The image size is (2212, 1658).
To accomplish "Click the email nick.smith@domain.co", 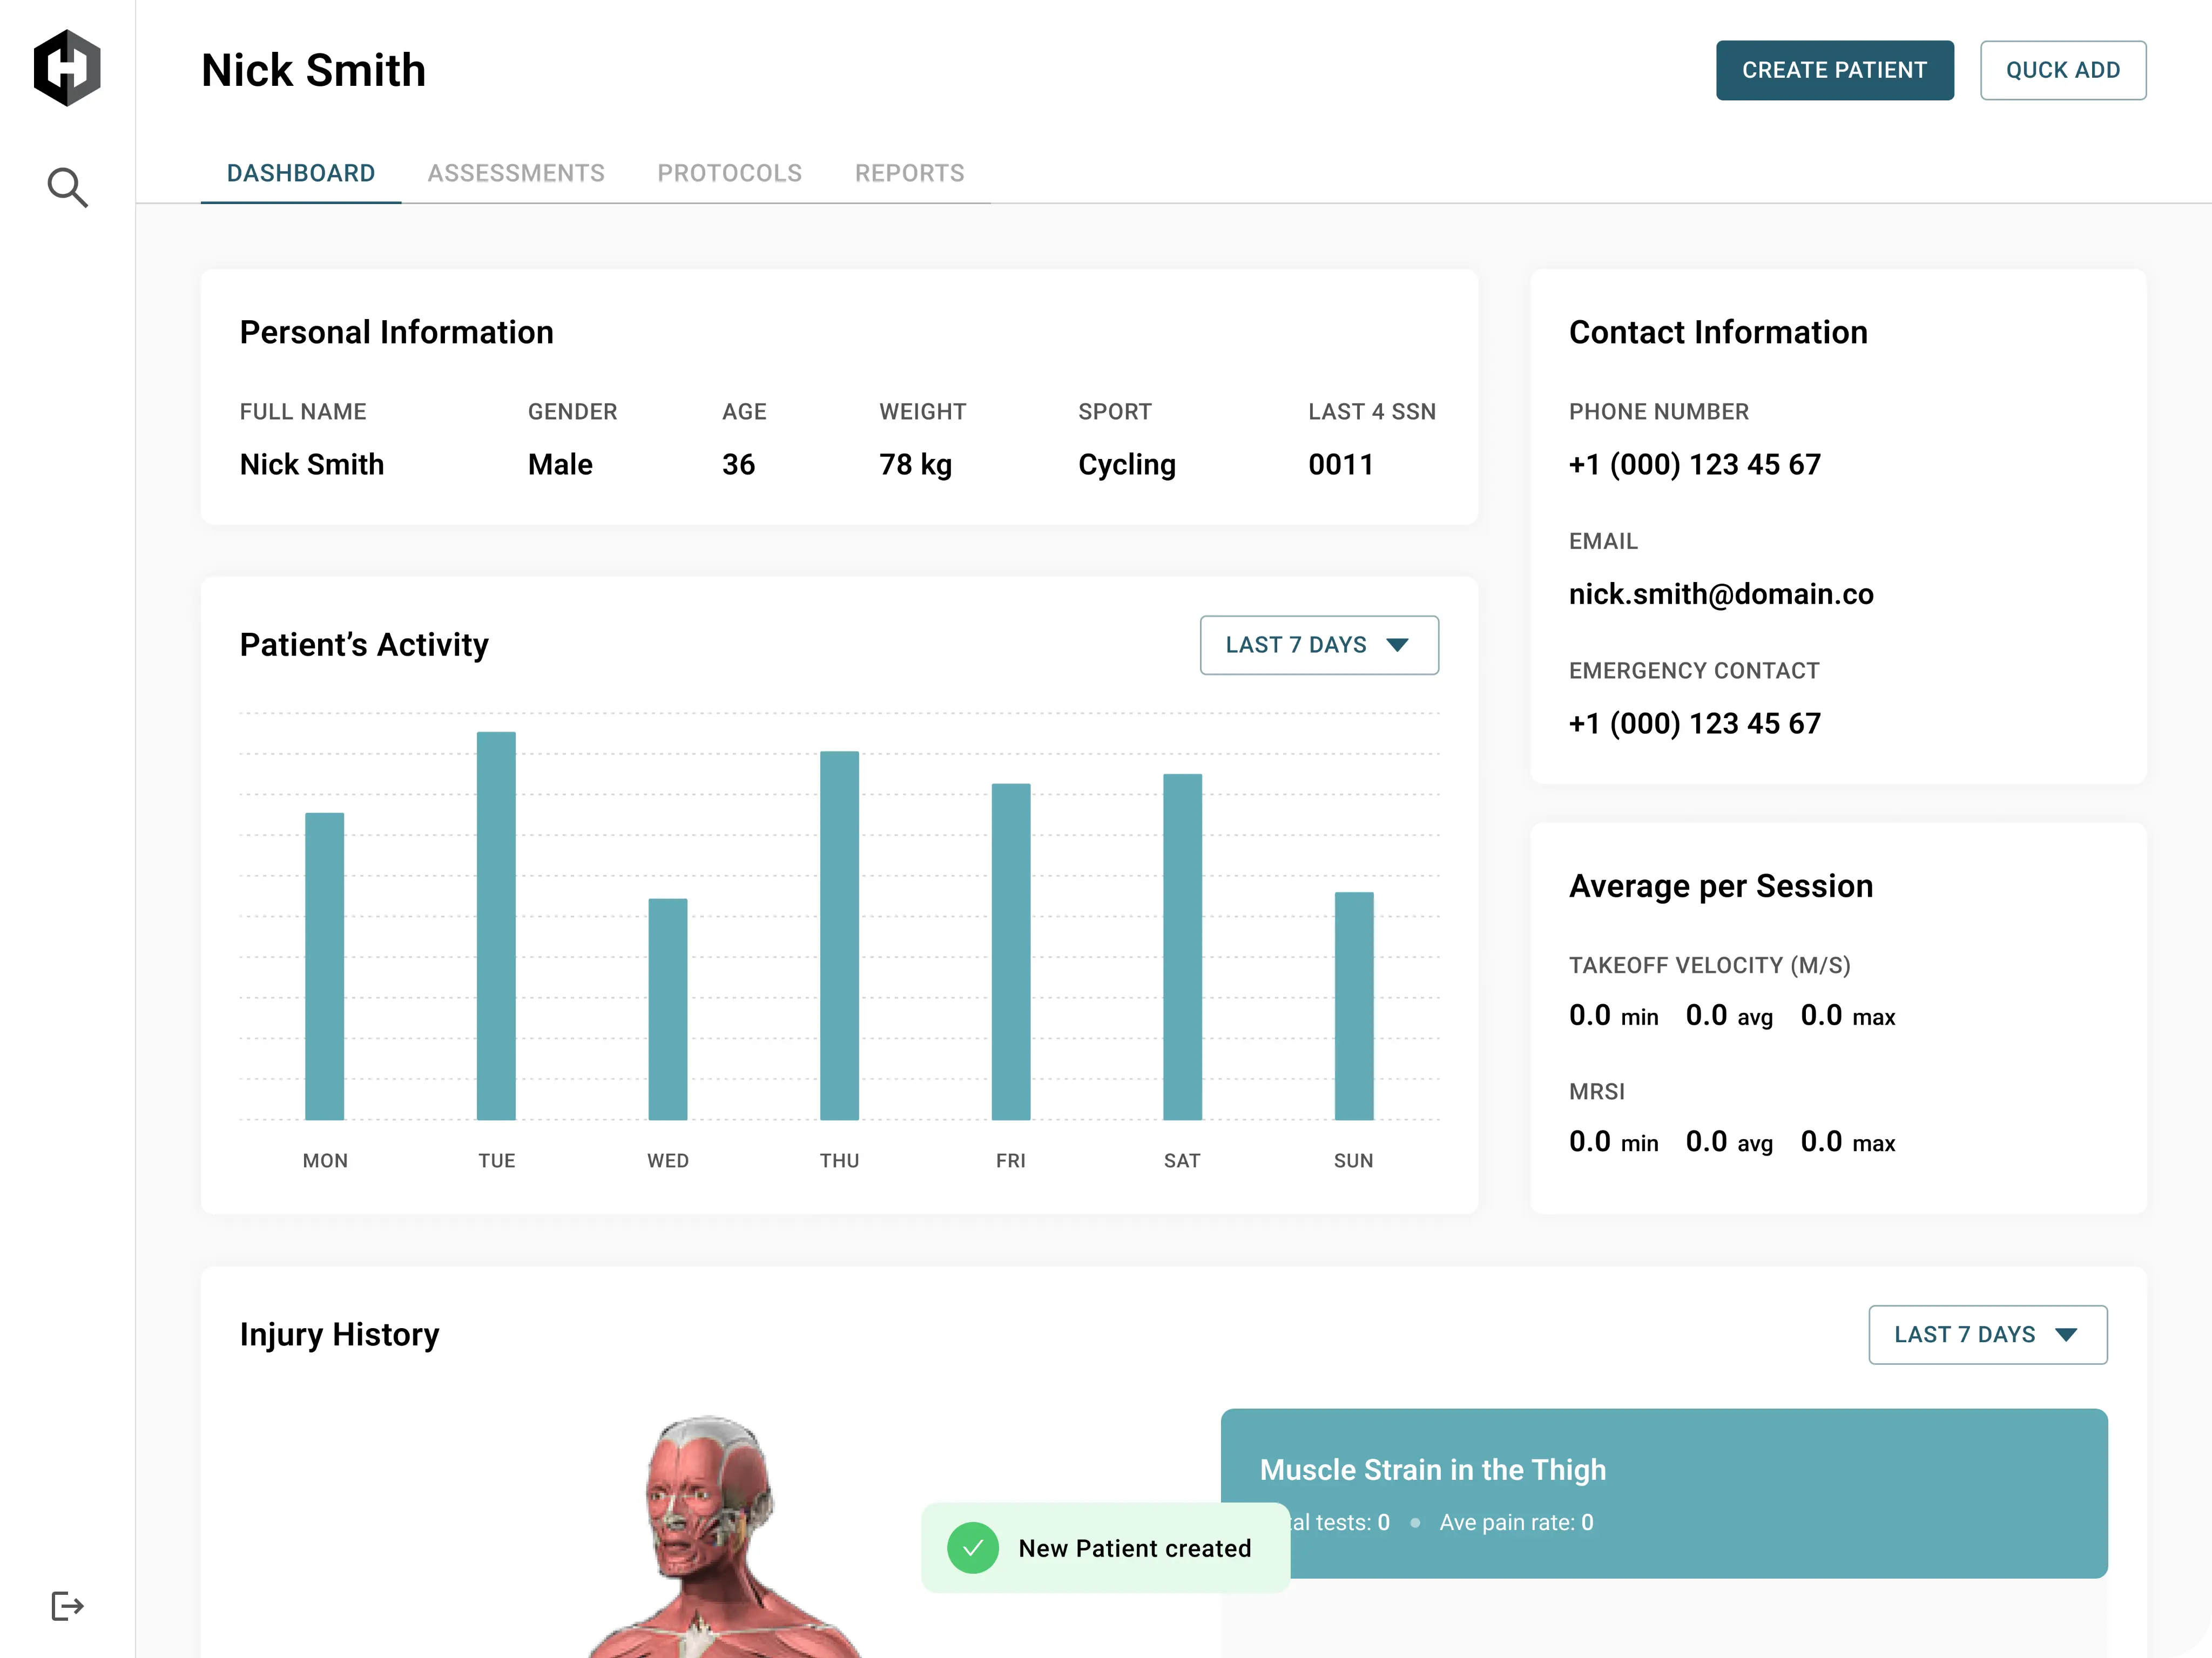I will point(1721,594).
